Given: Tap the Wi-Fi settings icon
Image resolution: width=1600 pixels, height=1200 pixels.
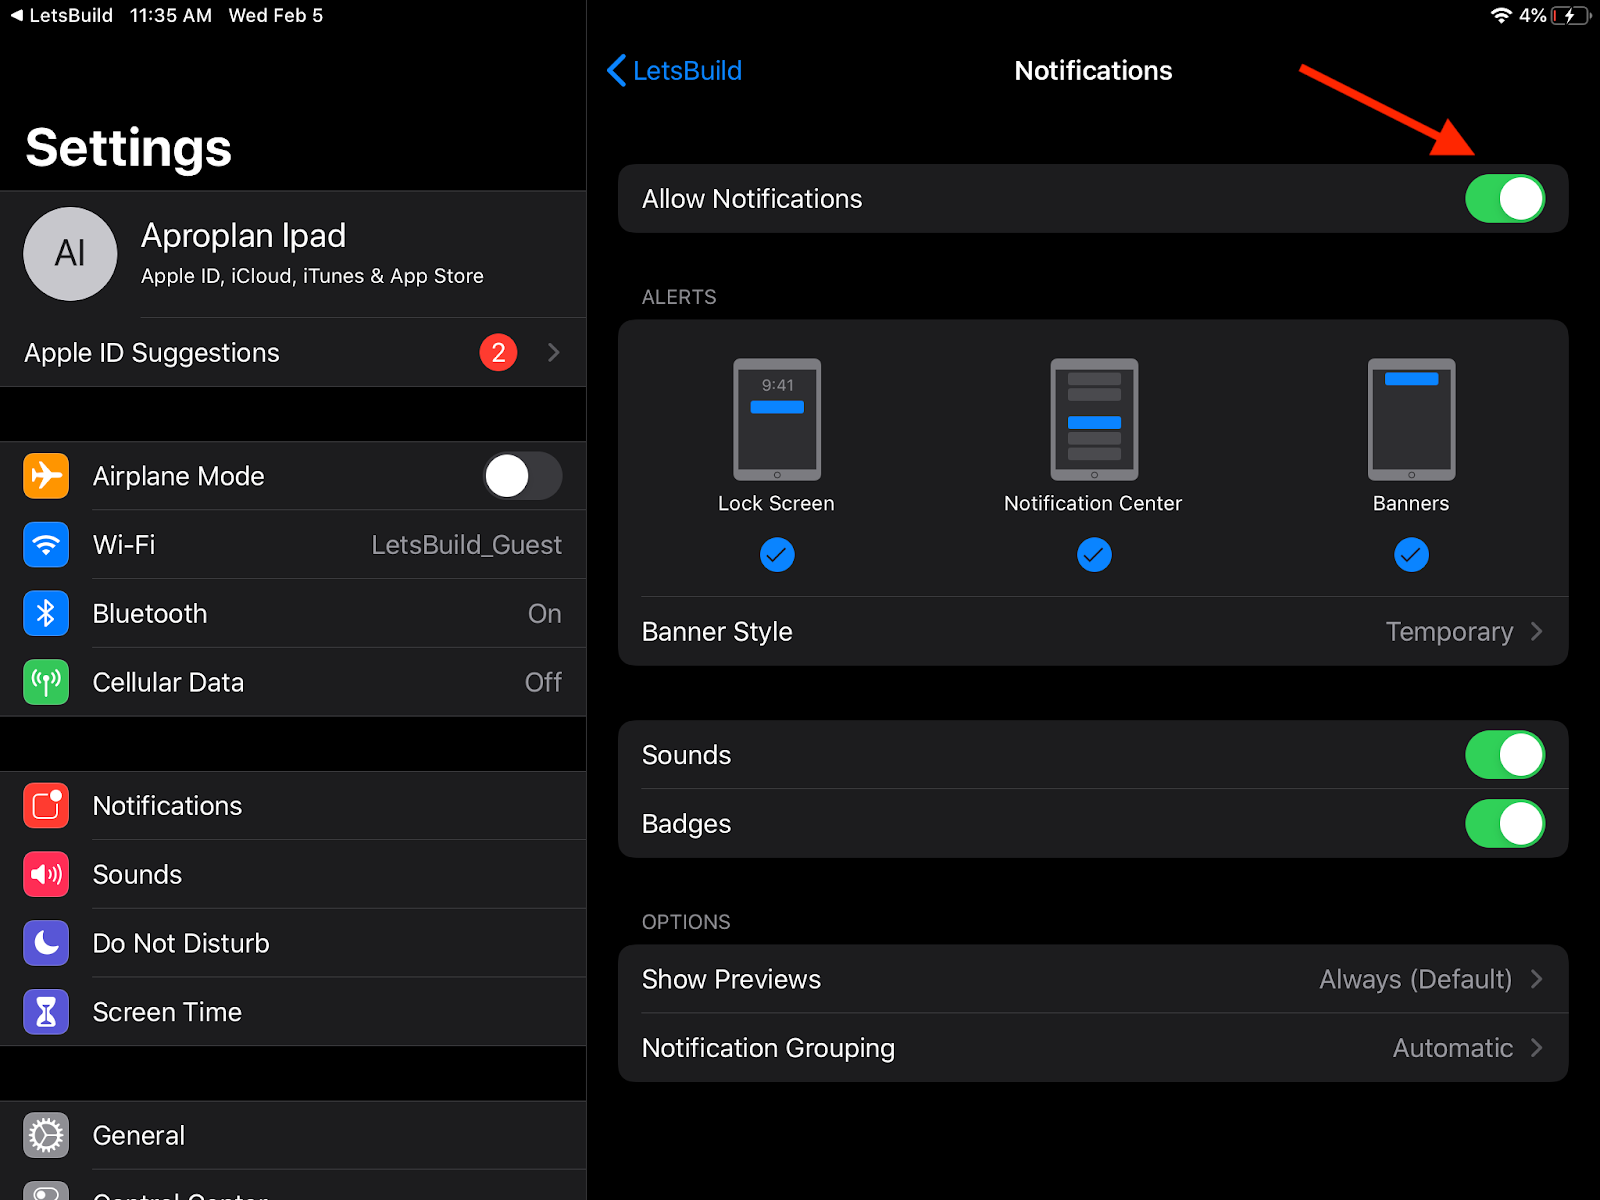Looking at the screenshot, I should [x=46, y=545].
